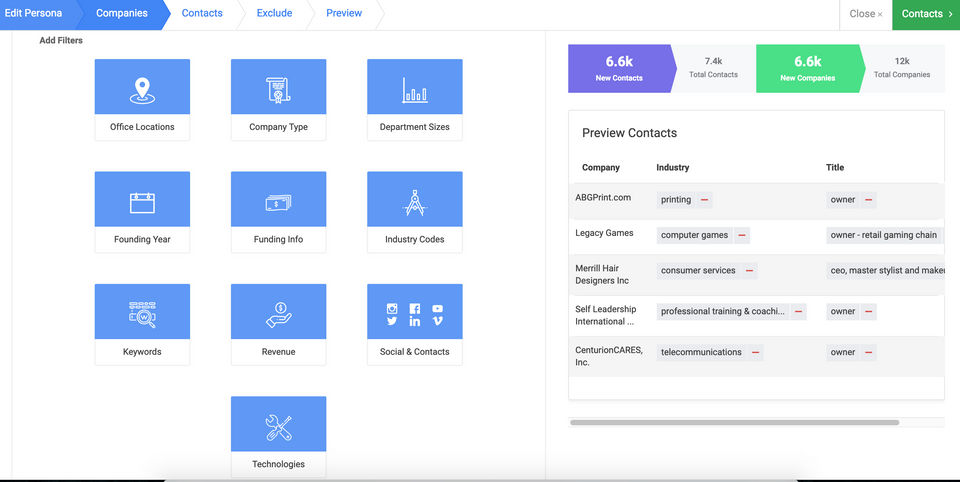Image resolution: width=960 pixels, height=482 pixels.
Task: Open the Company Type filter tile
Action: (278, 100)
